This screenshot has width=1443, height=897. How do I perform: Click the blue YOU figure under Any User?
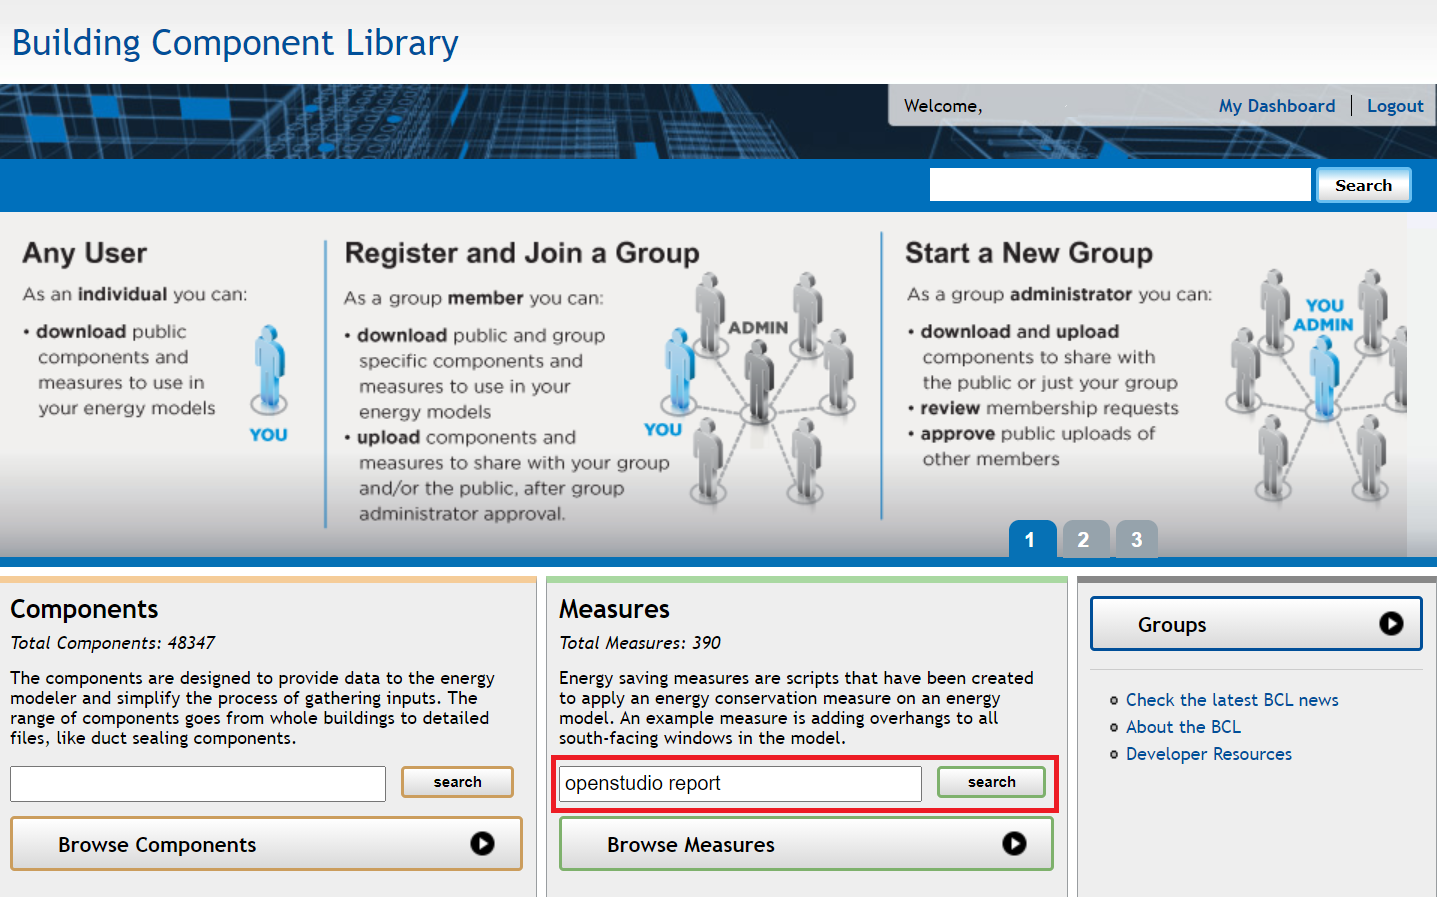[x=269, y=368]
